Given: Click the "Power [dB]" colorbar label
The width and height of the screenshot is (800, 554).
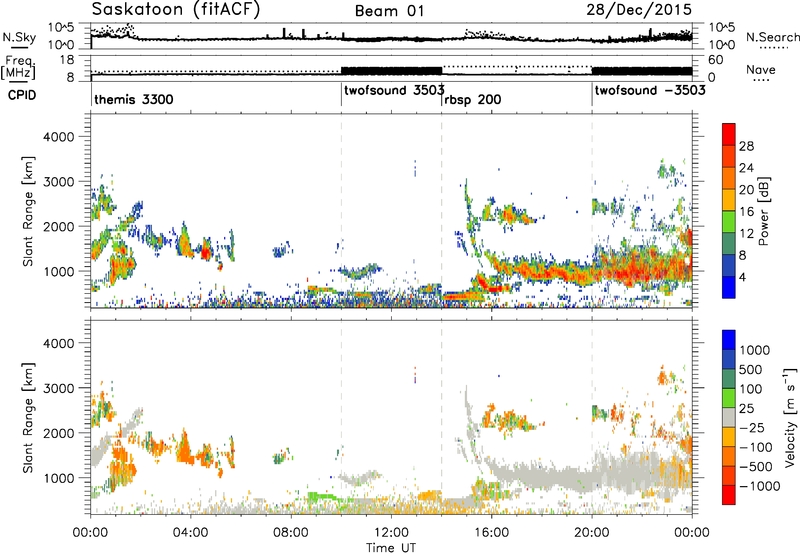Looking at the screenshot, I should 763,211.
